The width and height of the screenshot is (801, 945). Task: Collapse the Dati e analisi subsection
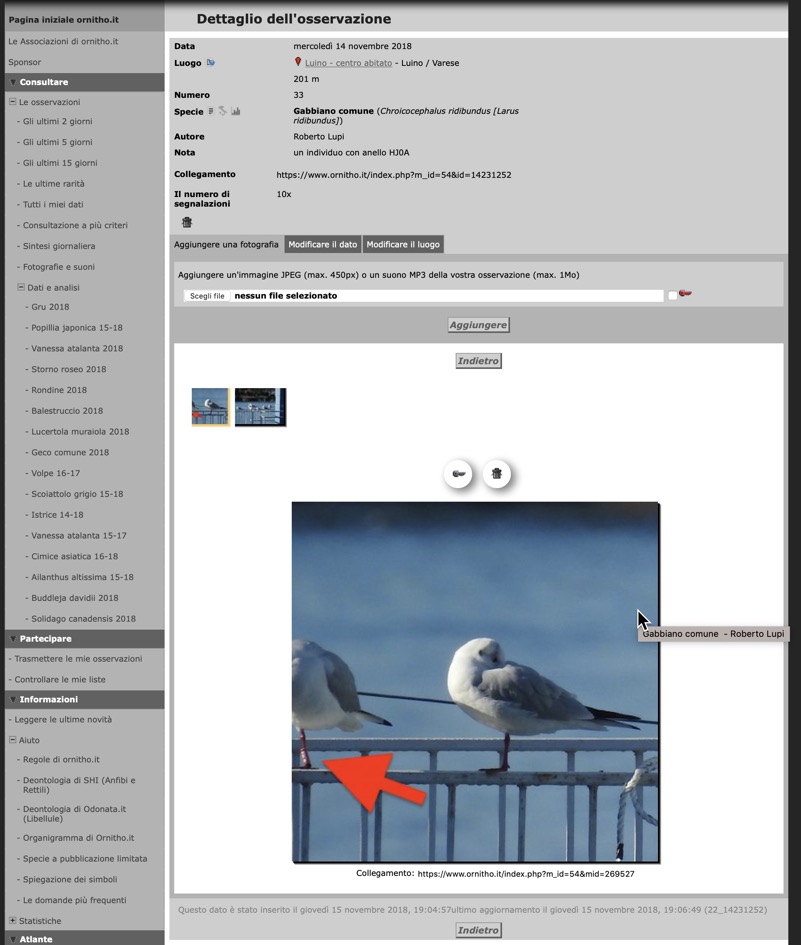21,287
